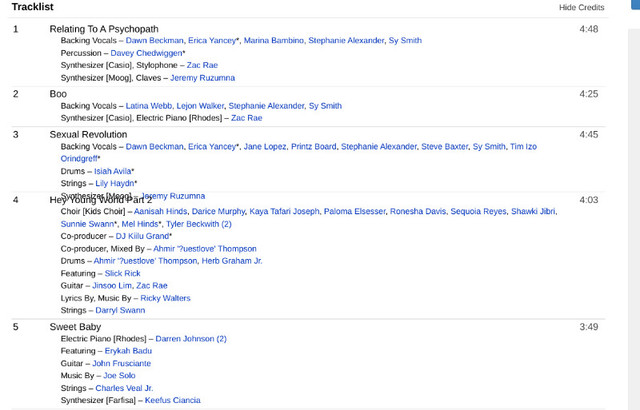The height and width of the screenshot is (410, 640).
Task: Select the Sweet Baby track title
Action: (x=75, y=326)
